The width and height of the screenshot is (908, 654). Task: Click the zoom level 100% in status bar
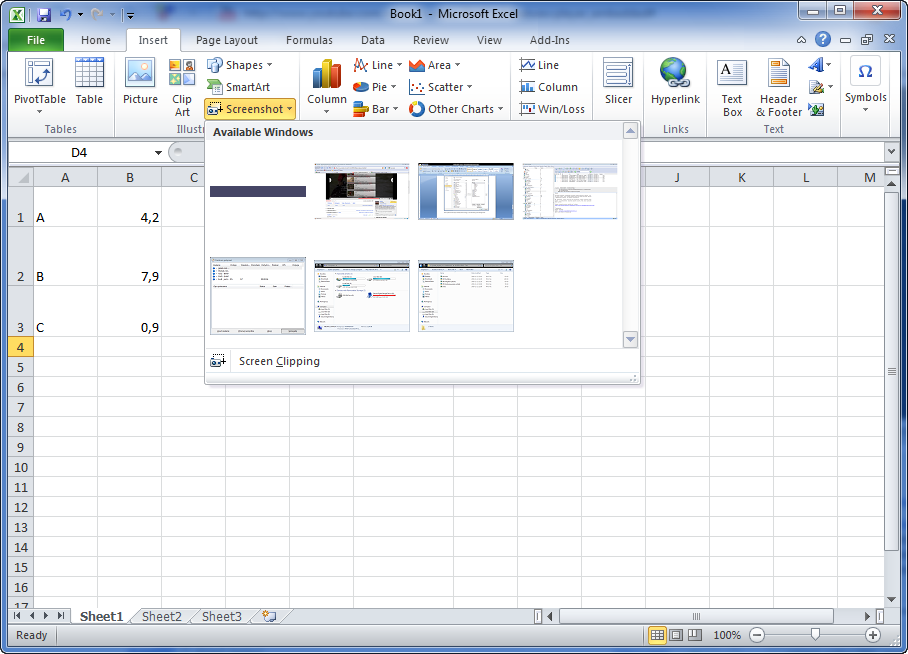727,635
